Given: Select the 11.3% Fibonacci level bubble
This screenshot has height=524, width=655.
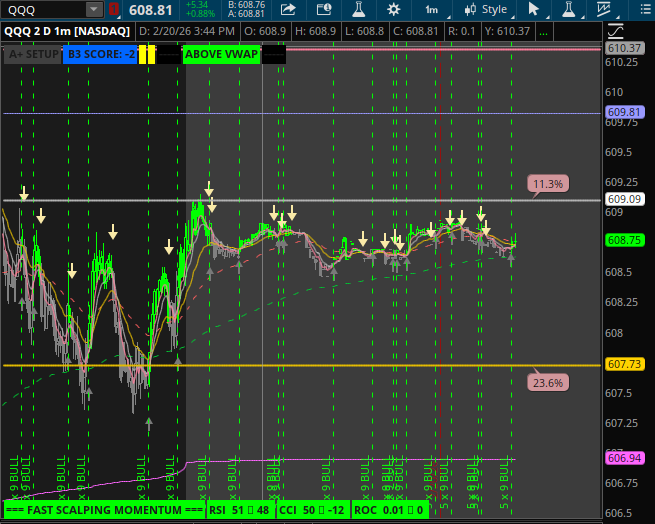Looking at the screenshot, I should 548,184.
